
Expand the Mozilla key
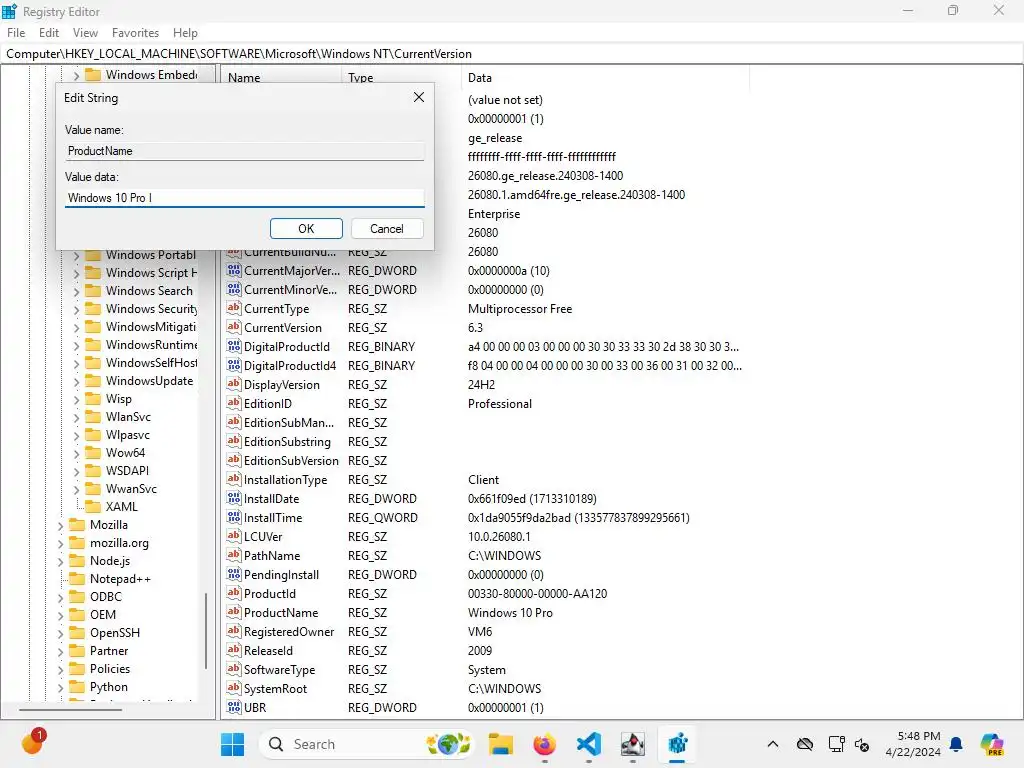(x=61, y=525)
